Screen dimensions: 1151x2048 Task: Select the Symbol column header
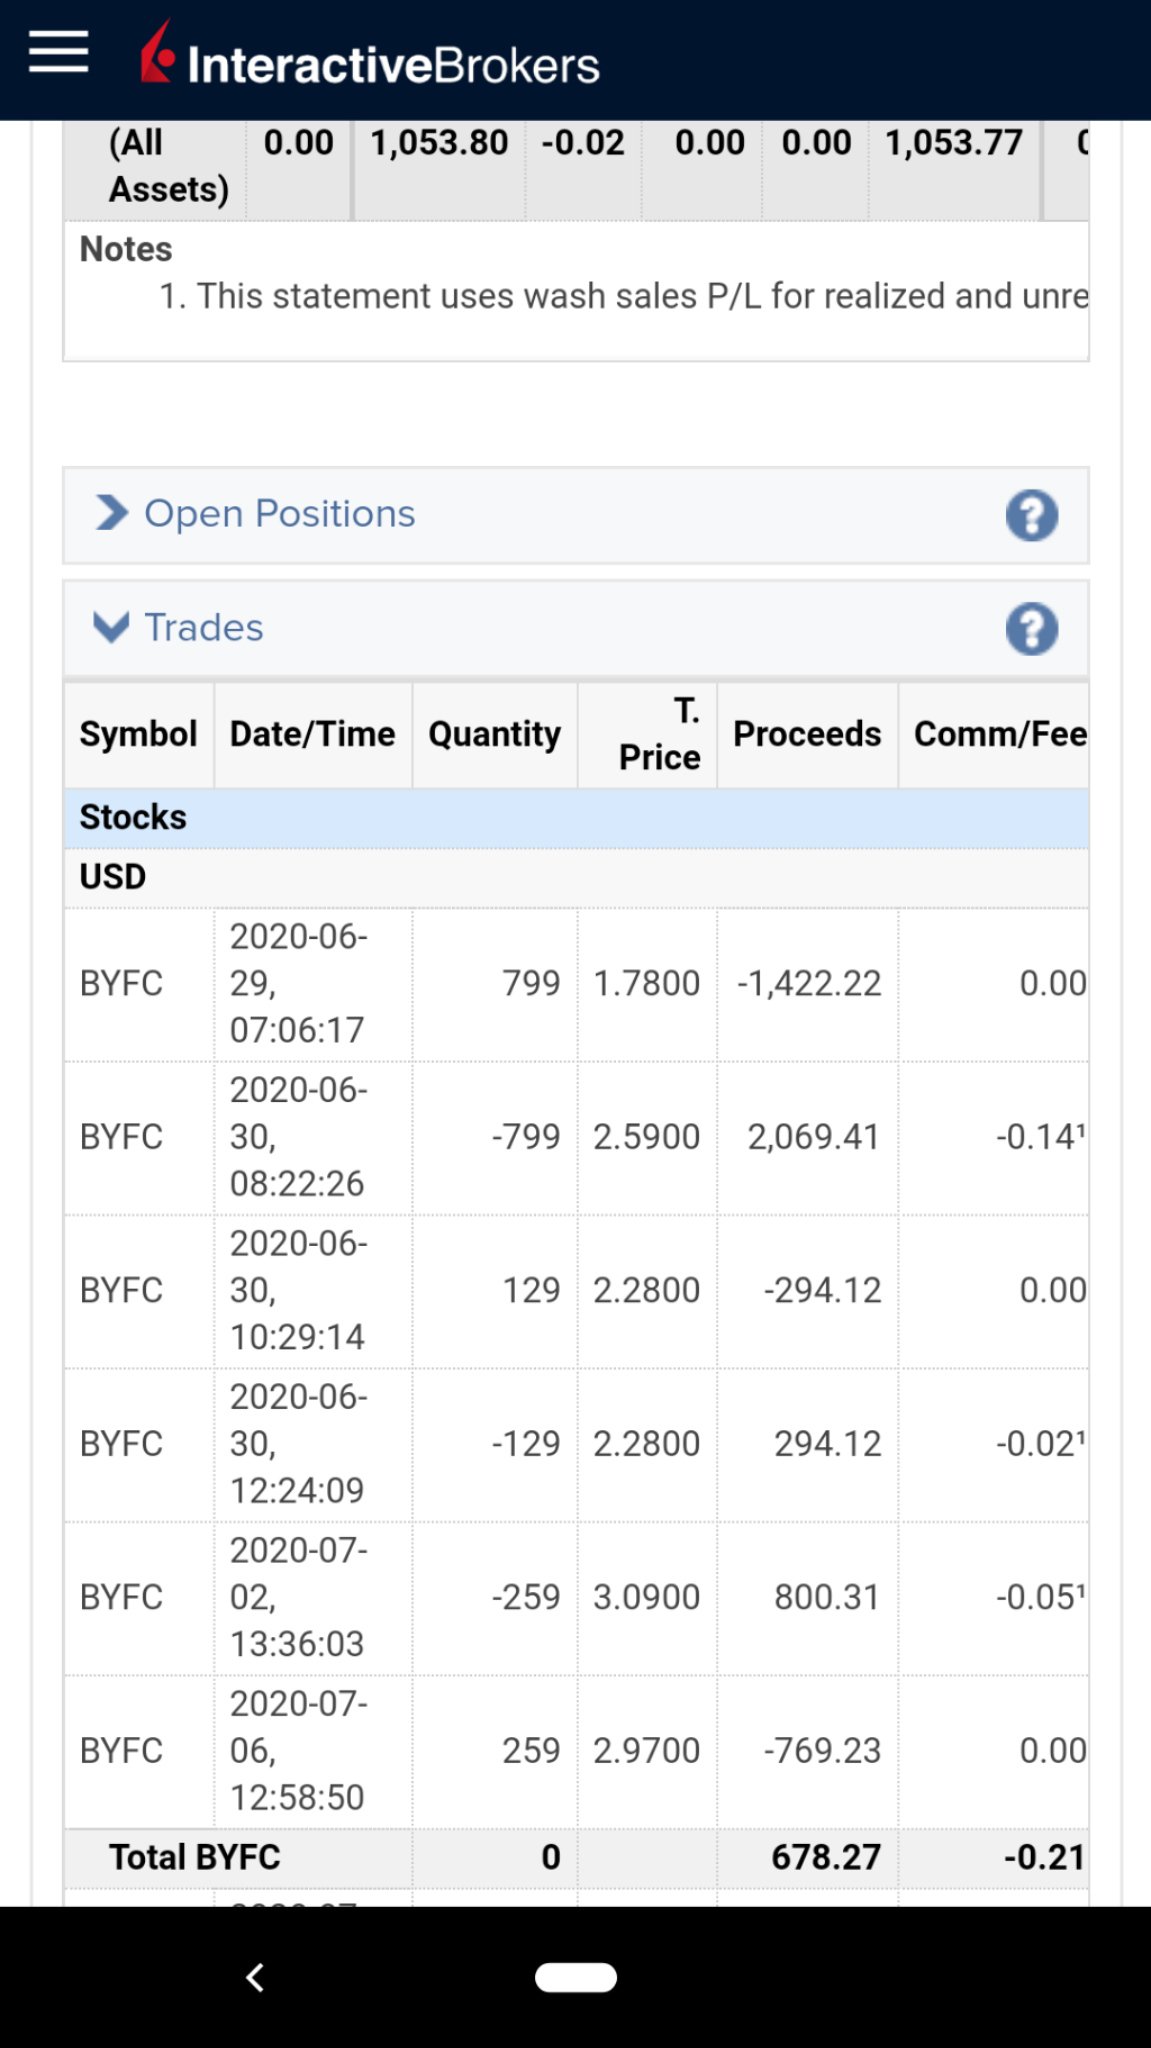click(x=138, y=735)
